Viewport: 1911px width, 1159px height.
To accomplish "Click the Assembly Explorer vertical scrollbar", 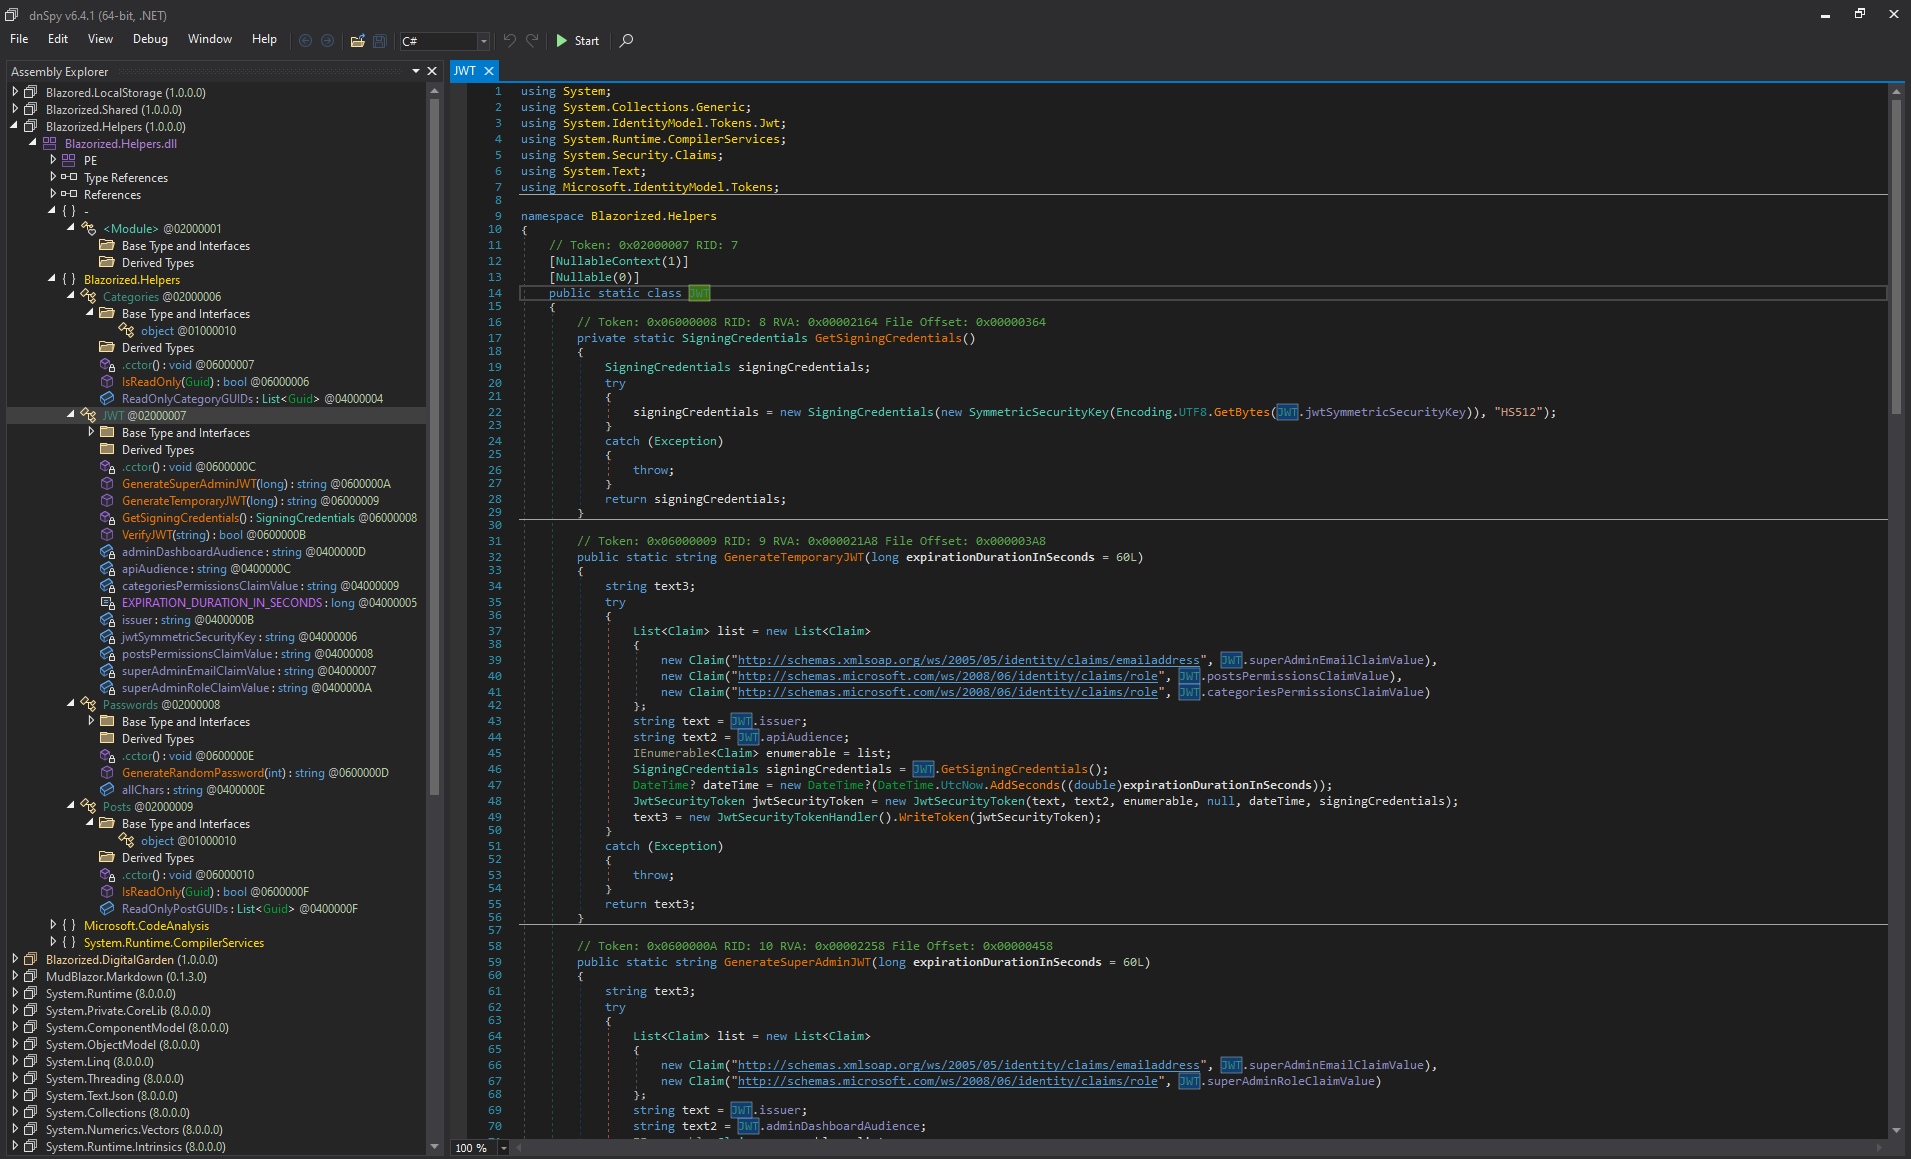I will pyautogui.click(x=434, y=445).
